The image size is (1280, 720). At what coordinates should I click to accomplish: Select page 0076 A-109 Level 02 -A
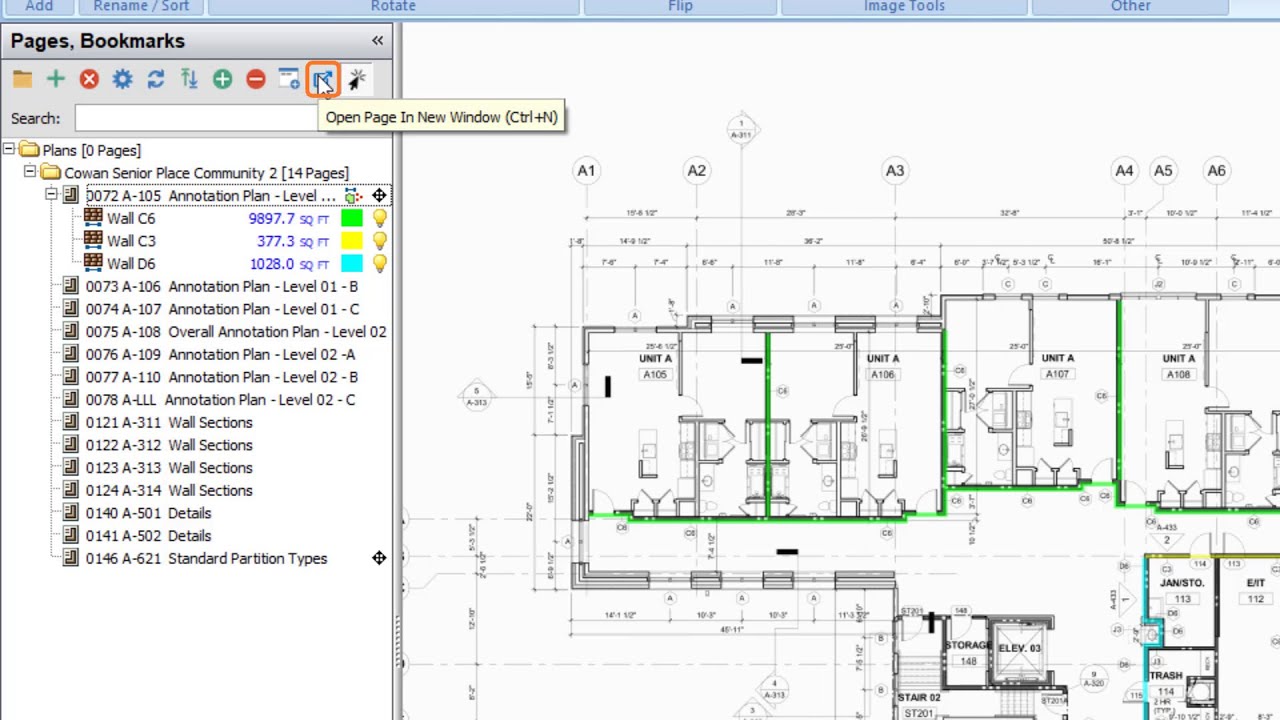pos(220,354)
